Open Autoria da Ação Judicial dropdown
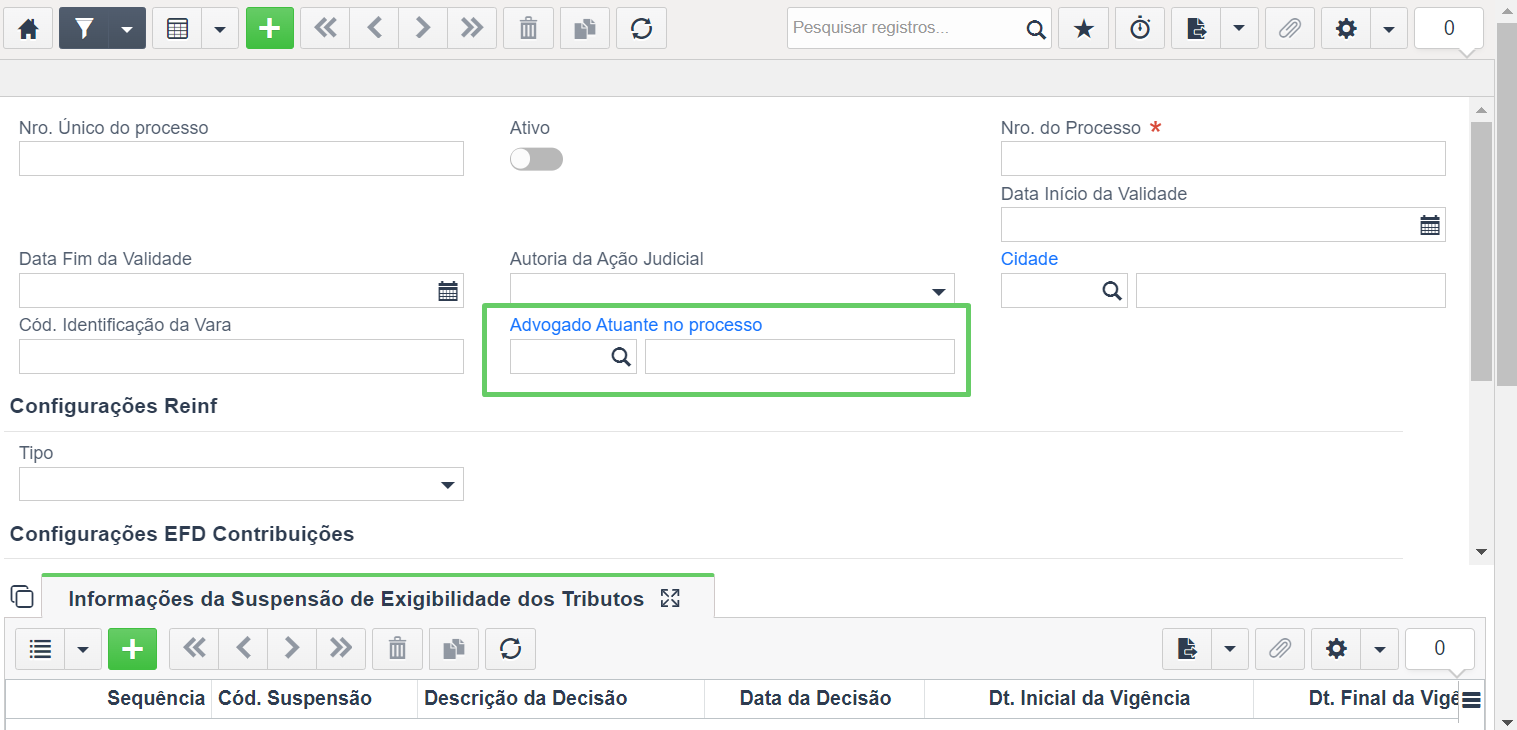1517x730 pixels. click(732, 290)
